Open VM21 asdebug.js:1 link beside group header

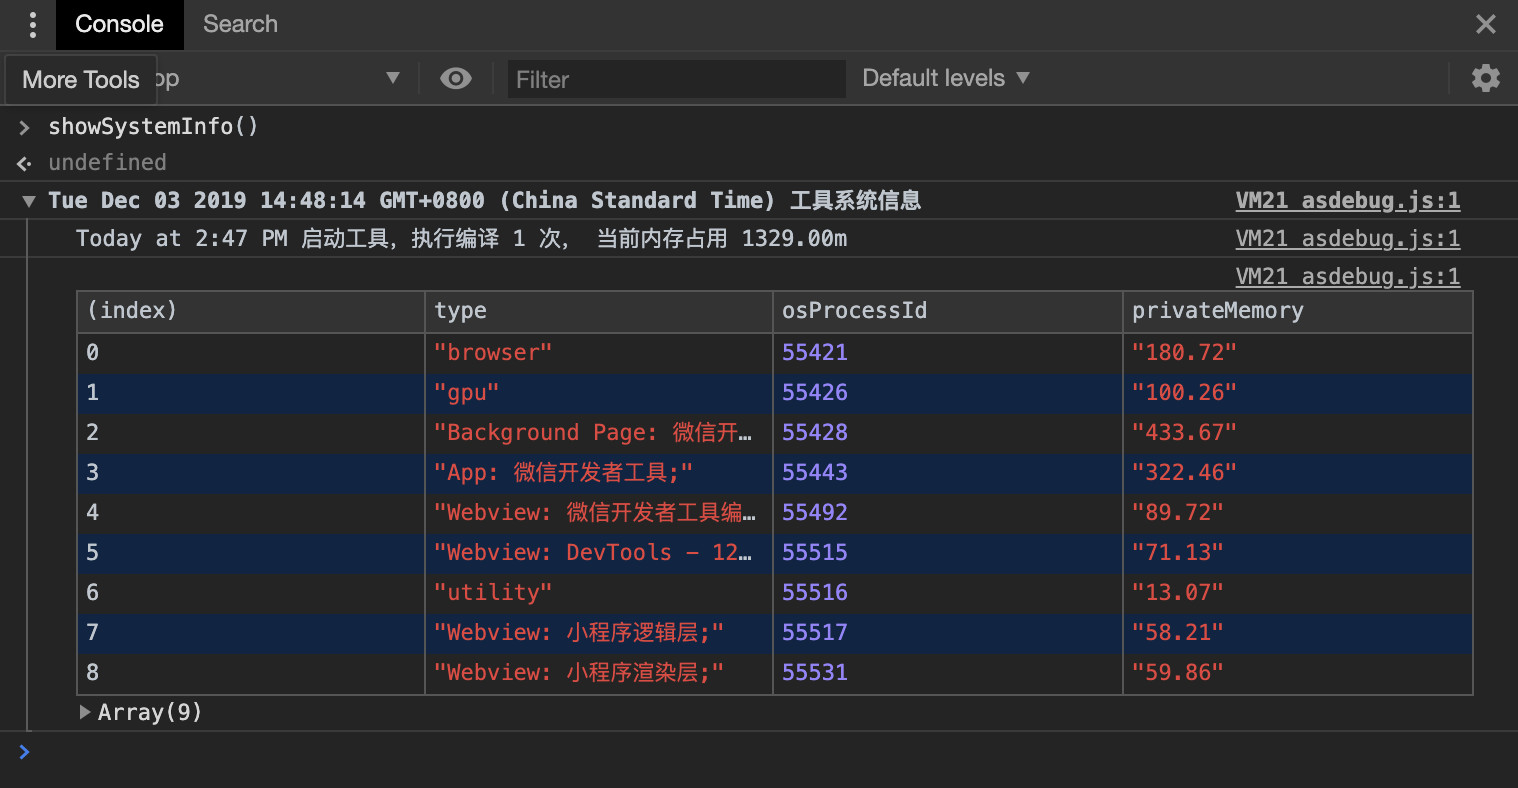(1347, 200)
